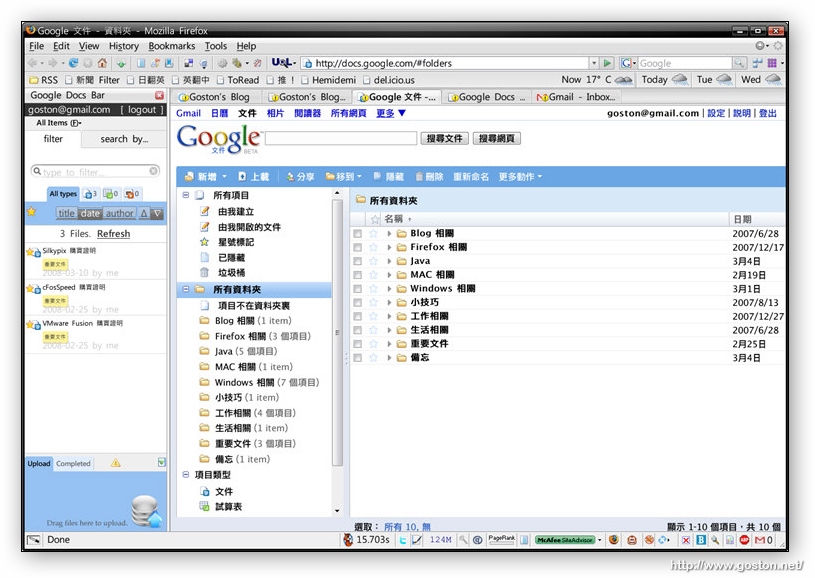The height and width of the screenshot is (578, 815).
Task: Go to the Firefox home page icon
Action: 102,63
